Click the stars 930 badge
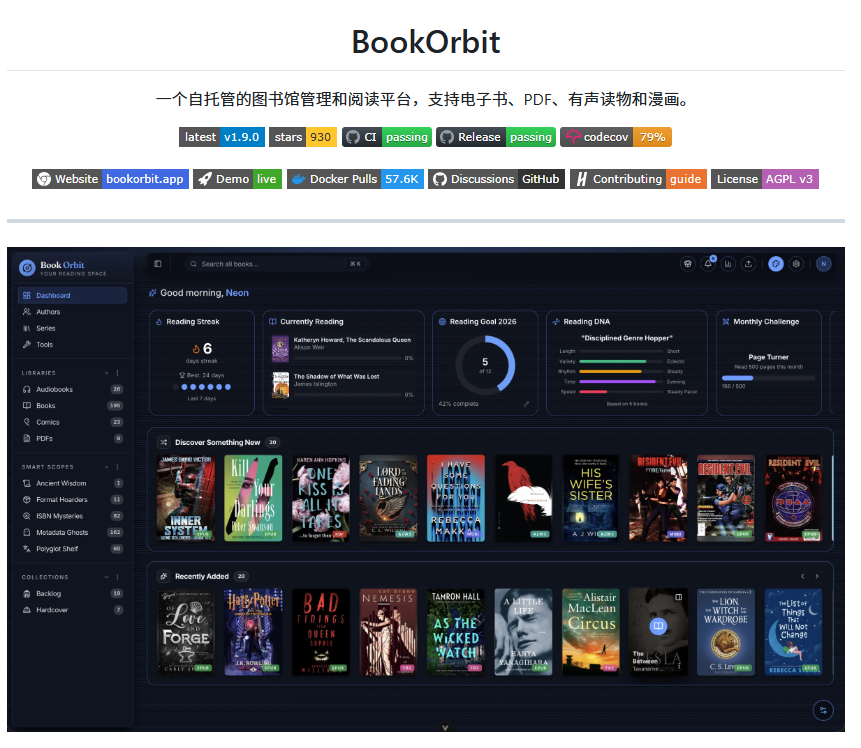The image size is (861, 748). point(303,137)
